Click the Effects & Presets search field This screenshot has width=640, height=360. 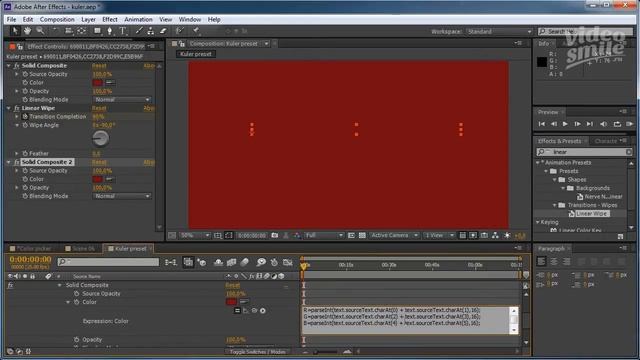coord(584,152)
